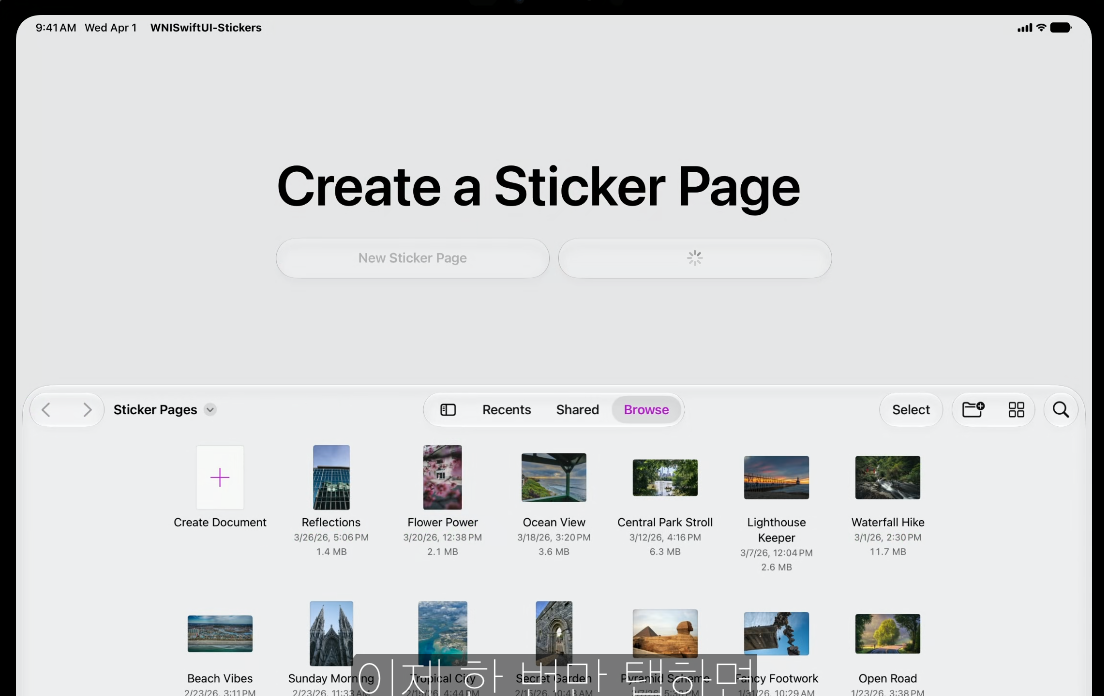Image resolution: width=1104 pixels, height=696 pixels.
Task: Click the Waterfall Hike file name
Action: (x=888, y=522)
